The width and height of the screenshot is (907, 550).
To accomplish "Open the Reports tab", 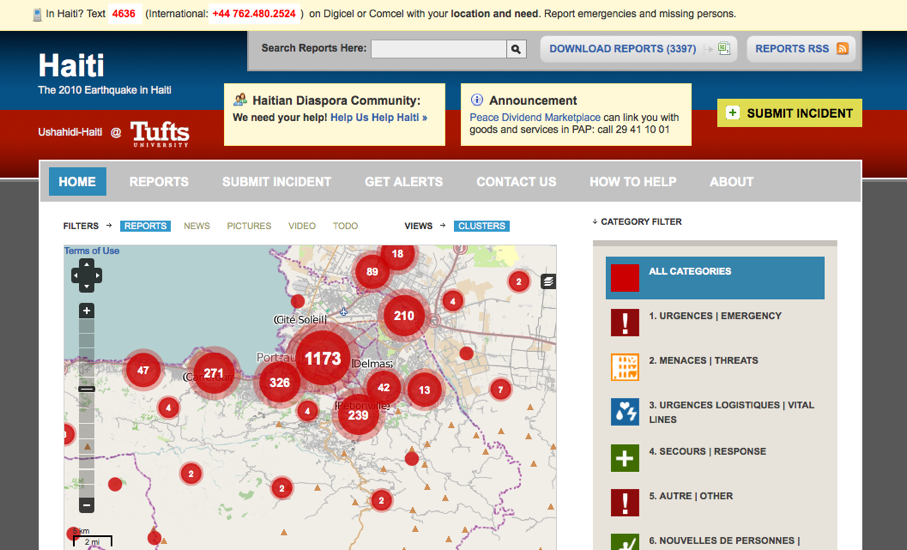I will point(159,182).
